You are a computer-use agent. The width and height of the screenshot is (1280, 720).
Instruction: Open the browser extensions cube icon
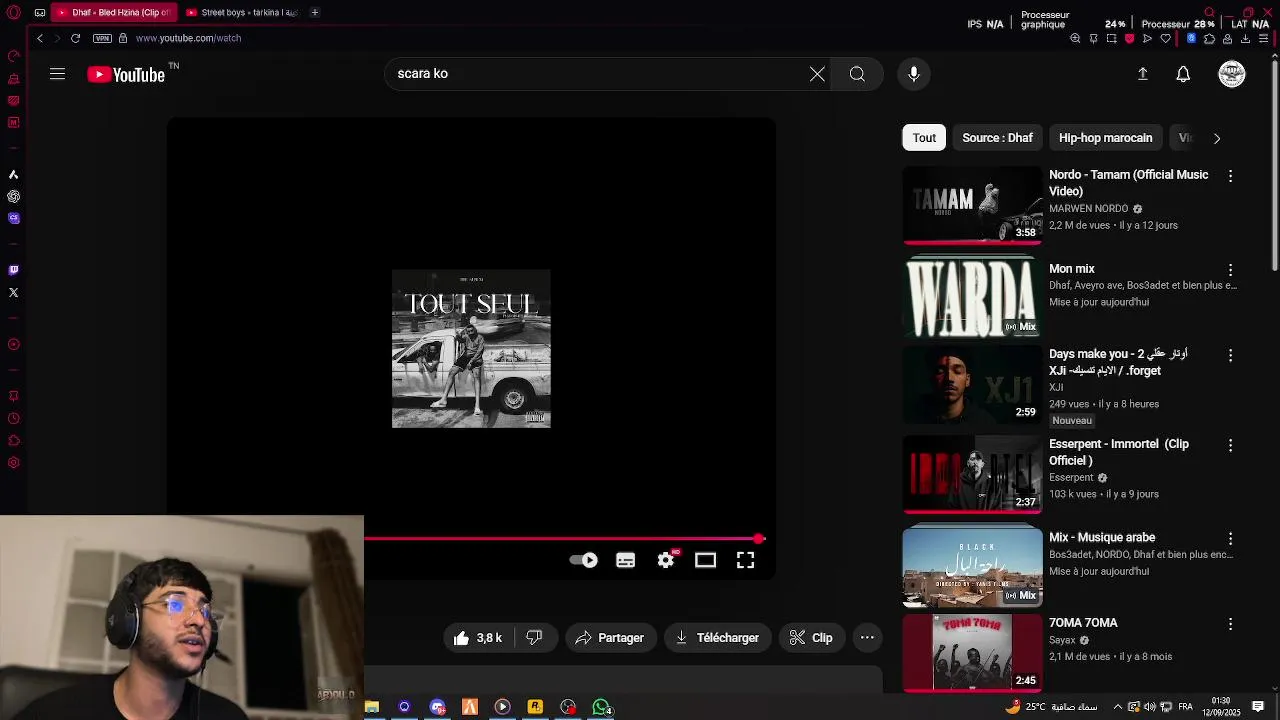pos(1209,39)
